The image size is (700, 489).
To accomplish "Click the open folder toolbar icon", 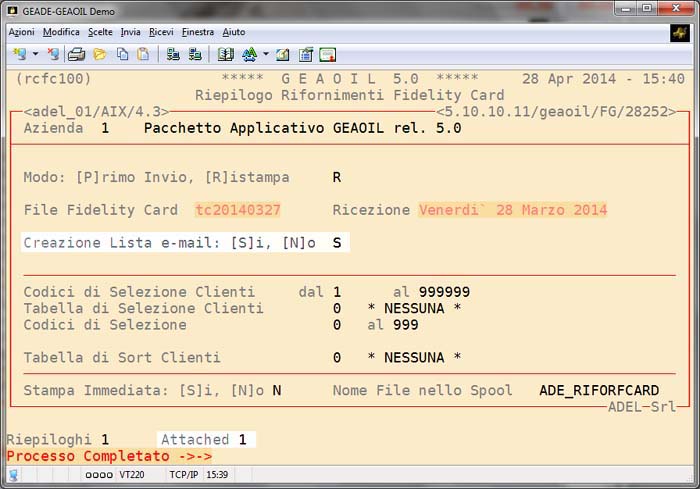I will tap(99, 54).
